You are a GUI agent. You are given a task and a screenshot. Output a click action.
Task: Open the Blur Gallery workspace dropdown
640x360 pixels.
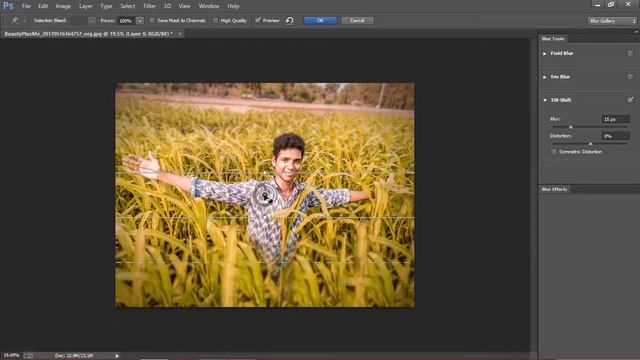point(612,21)
